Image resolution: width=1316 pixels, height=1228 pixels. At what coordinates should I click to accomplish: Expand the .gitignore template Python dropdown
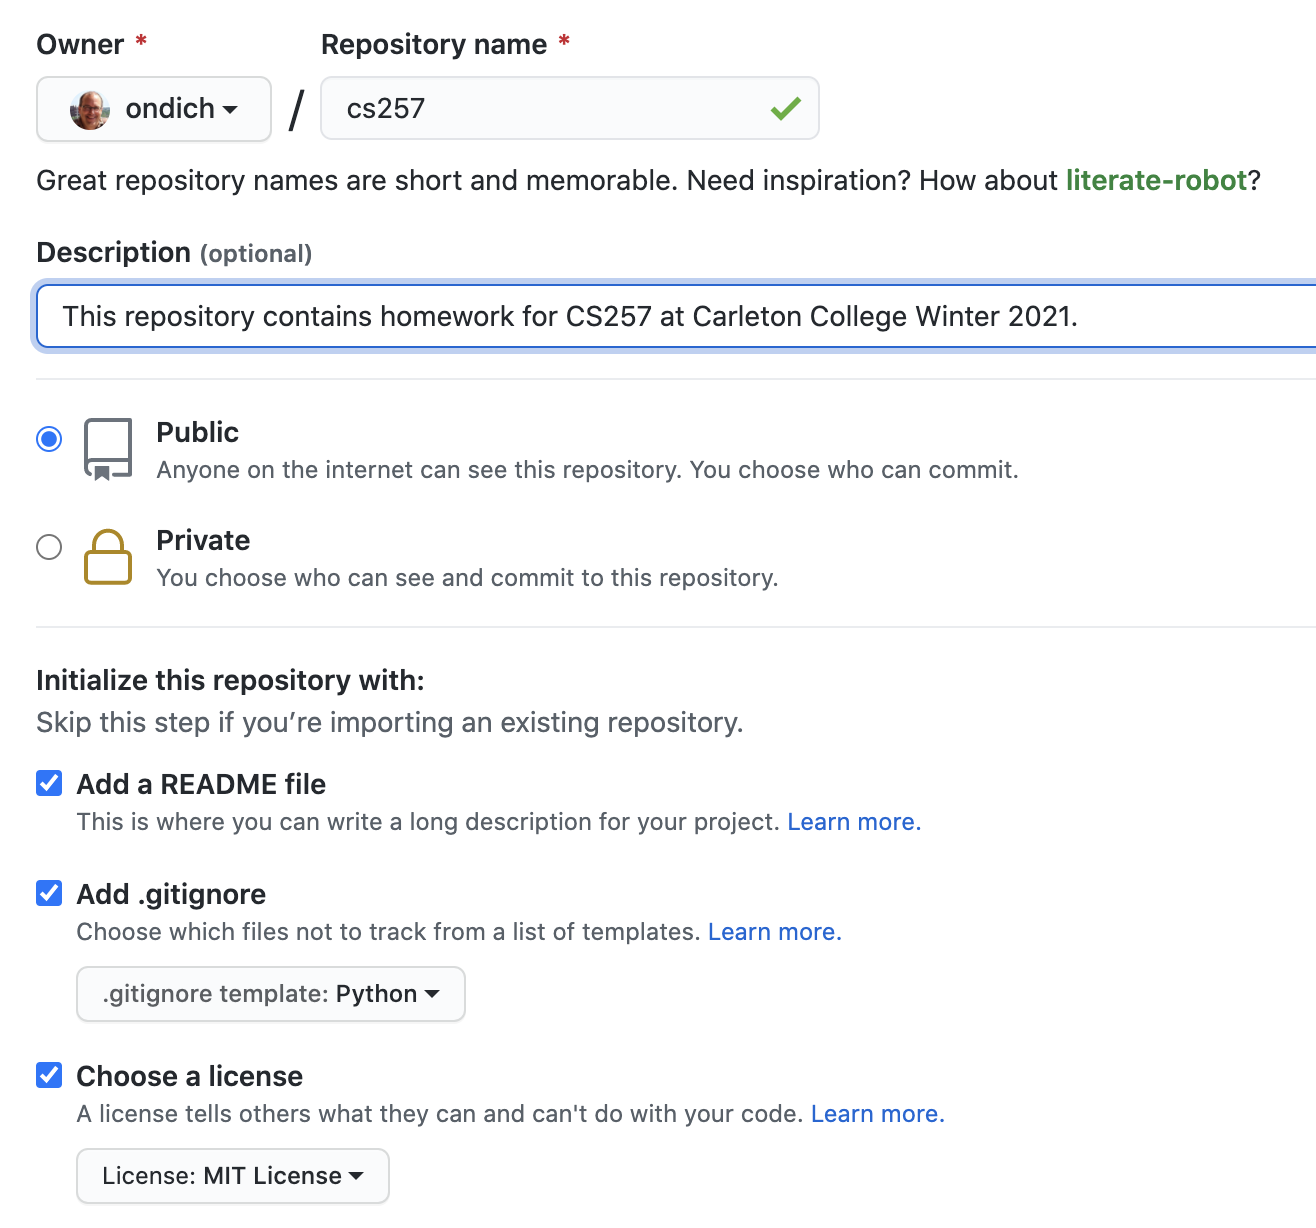(271, 994)
